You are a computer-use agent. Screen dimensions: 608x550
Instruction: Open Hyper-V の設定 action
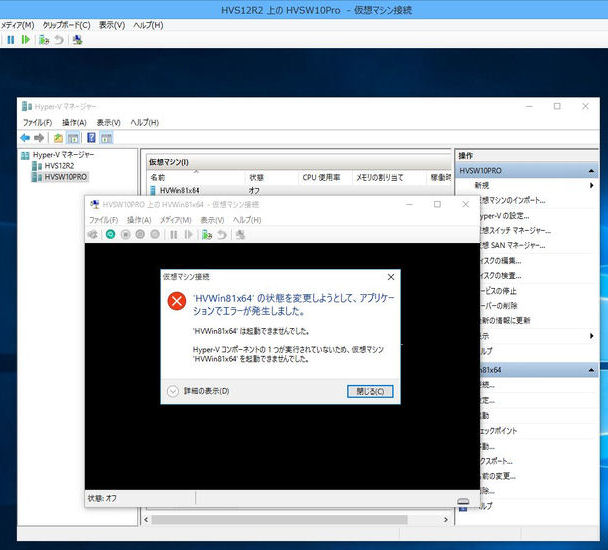pyautogui.click(x=504, y=216)
